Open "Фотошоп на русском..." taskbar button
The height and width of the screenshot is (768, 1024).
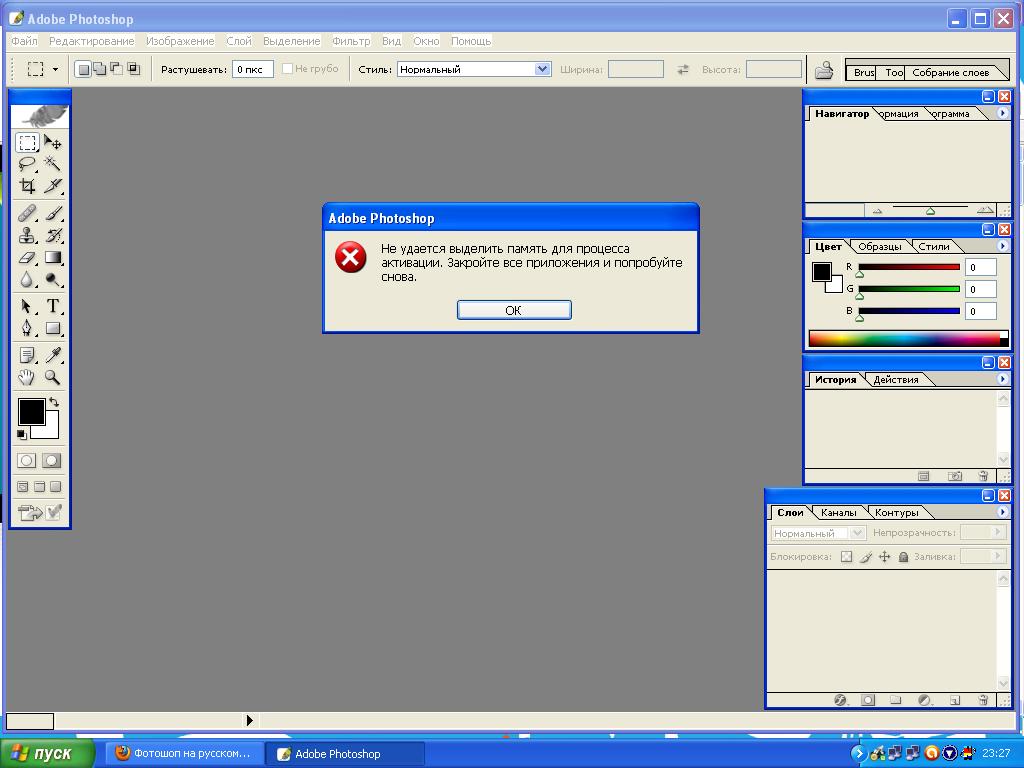pyautogui.click(x=185, y=754)
